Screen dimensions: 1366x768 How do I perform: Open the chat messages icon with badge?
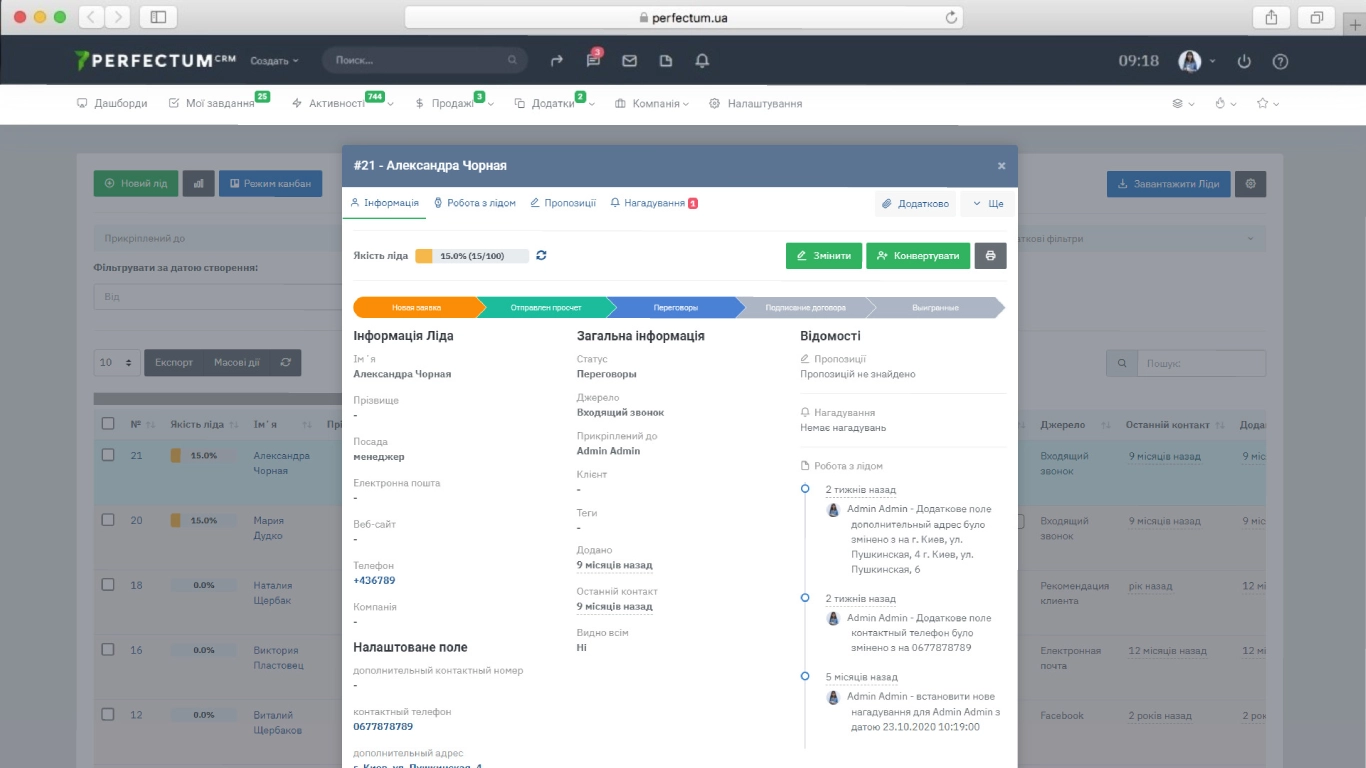(x=593, y=61)
